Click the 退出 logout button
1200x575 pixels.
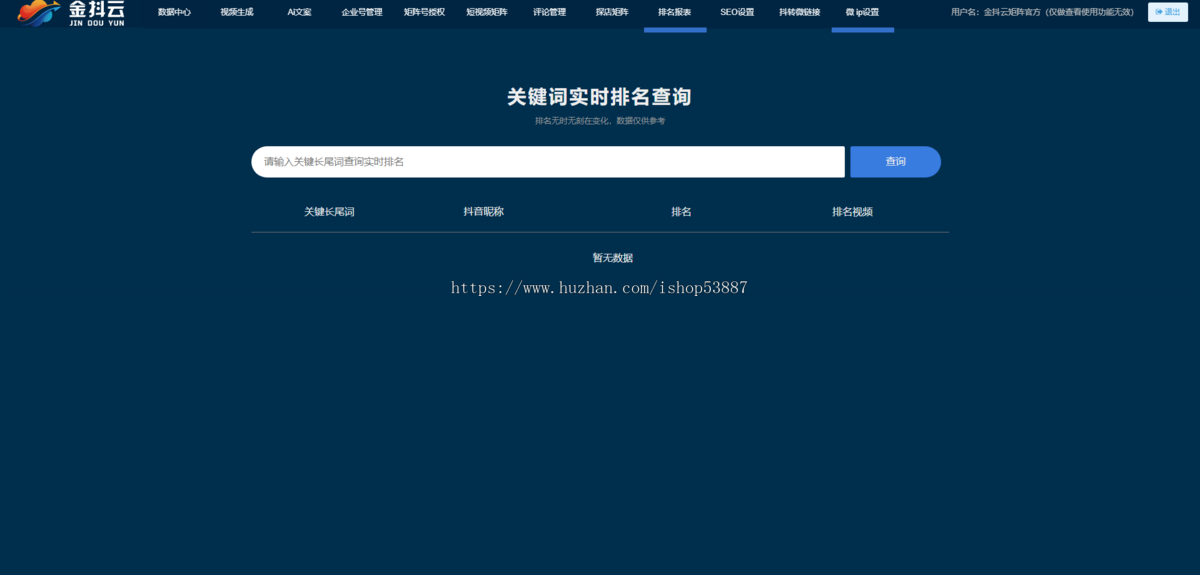(x=1167, y=12)
